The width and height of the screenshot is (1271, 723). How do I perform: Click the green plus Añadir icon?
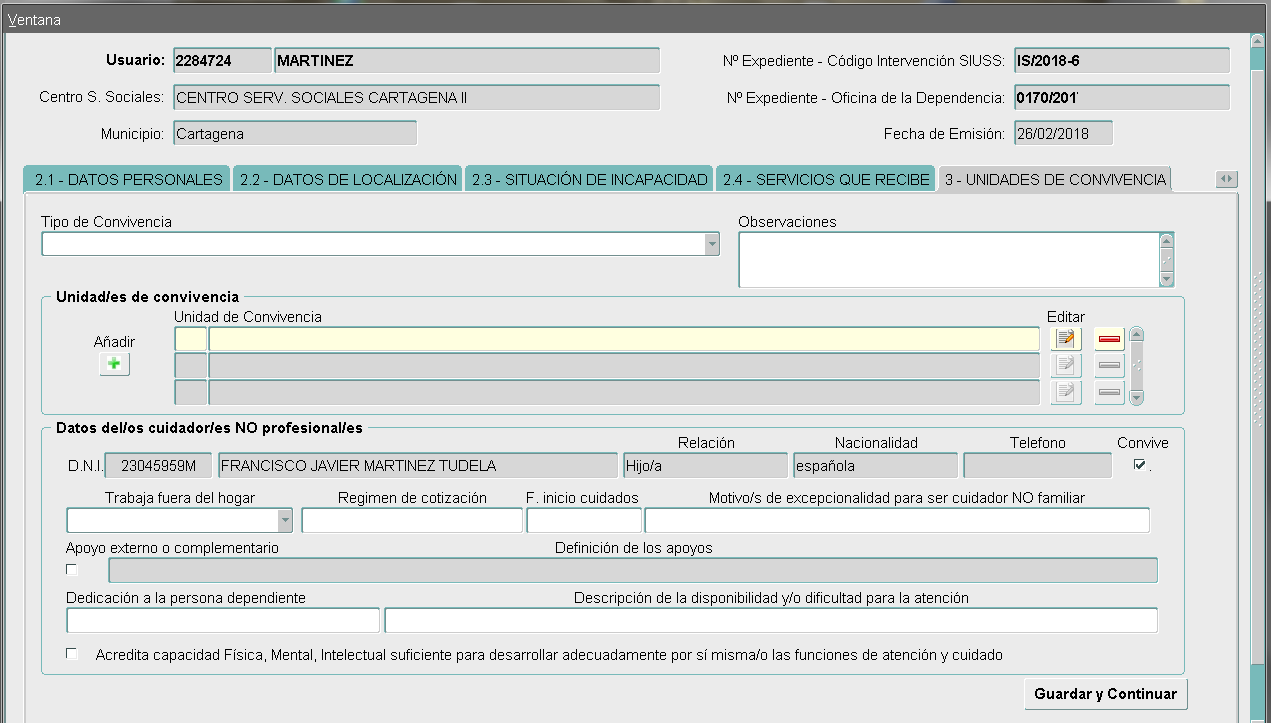tap(114, 365)
